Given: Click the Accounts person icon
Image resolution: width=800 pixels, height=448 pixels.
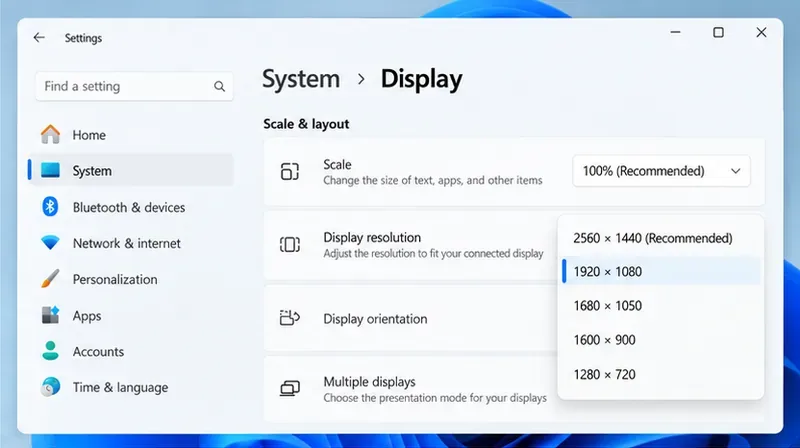Looking at the screenshot, I should click(50, 351).
